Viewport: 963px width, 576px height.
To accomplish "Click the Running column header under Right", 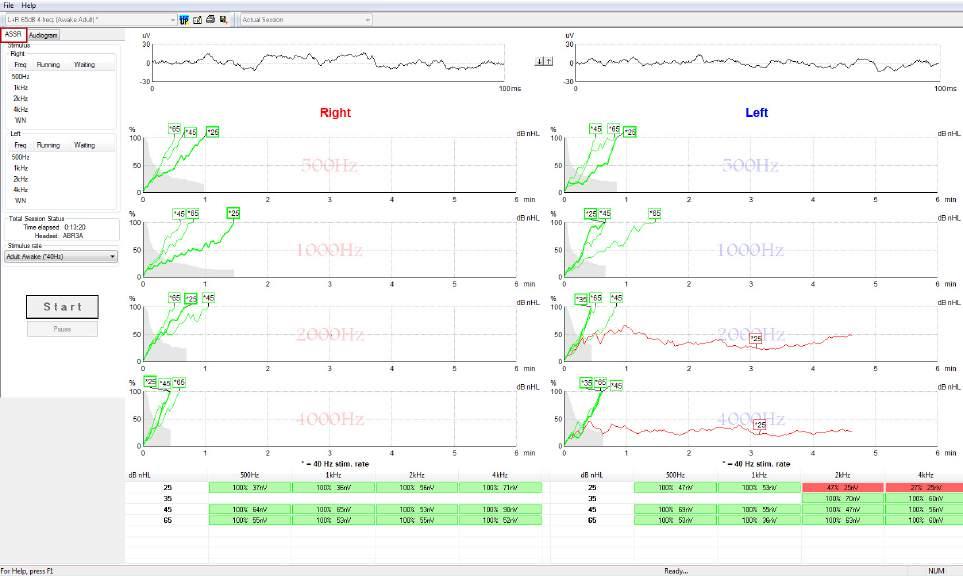I will coord(48,64).
